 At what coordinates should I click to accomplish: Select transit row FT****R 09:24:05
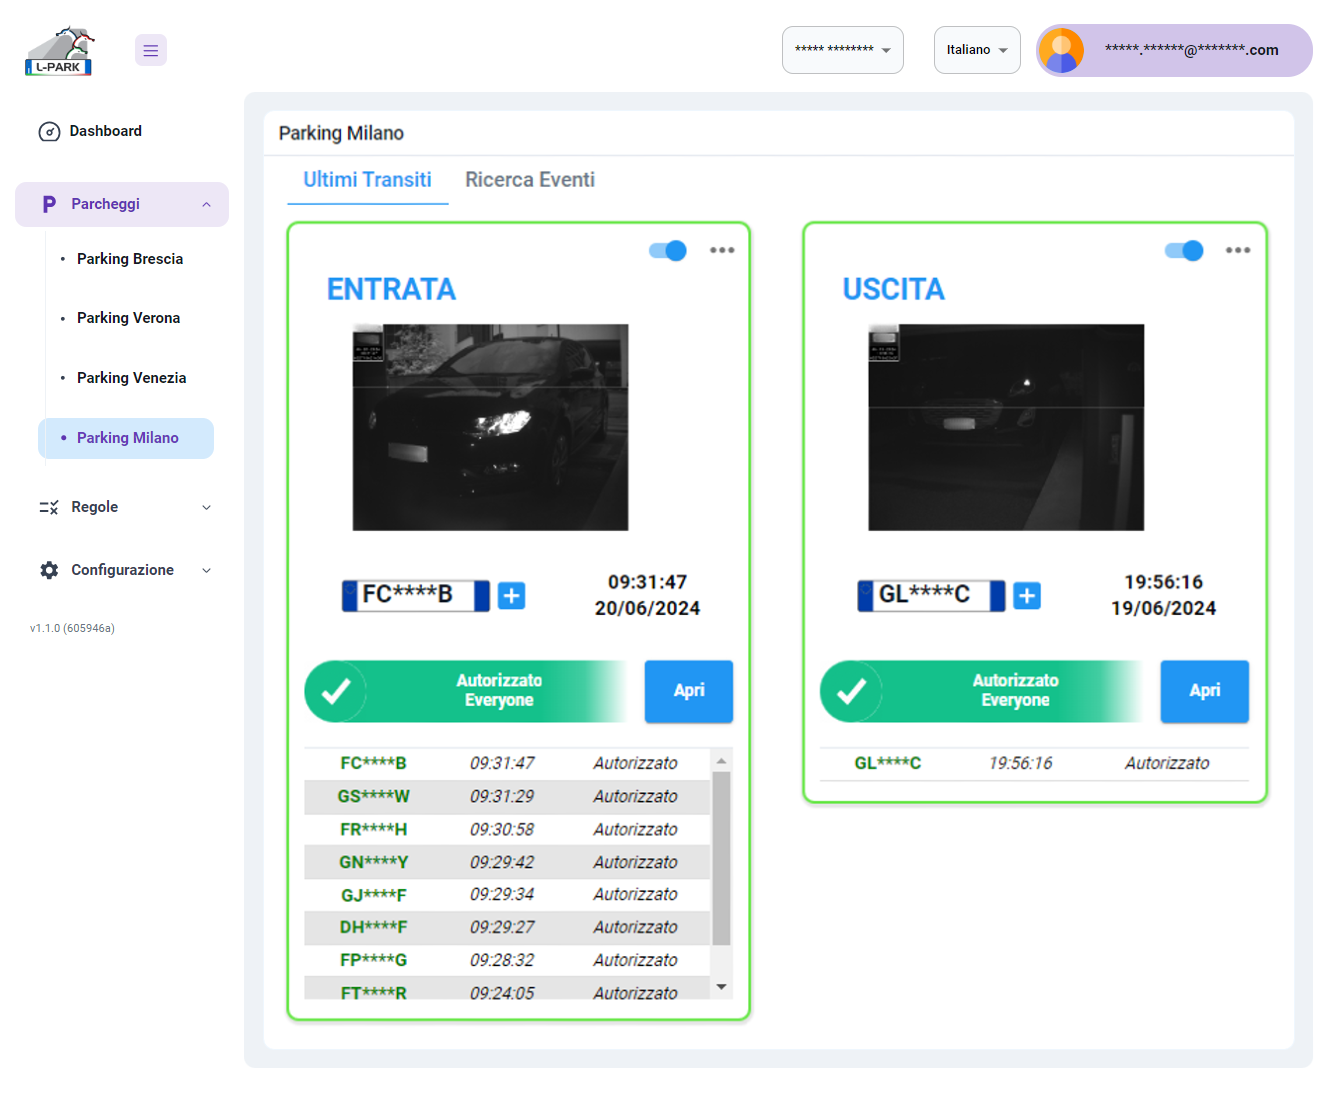pyautogui.click(x=507, y=989)
